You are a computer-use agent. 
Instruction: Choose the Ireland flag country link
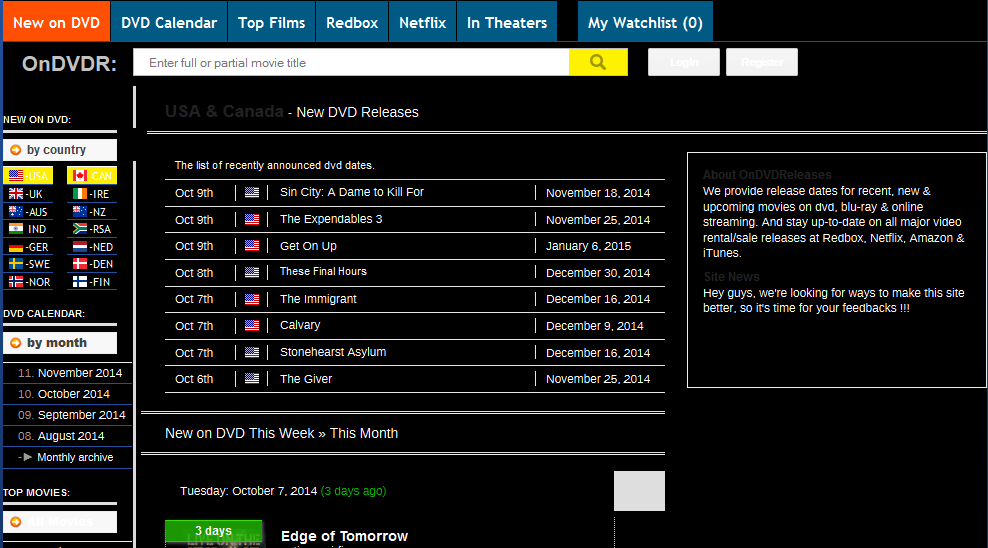(x=91, y=194)
